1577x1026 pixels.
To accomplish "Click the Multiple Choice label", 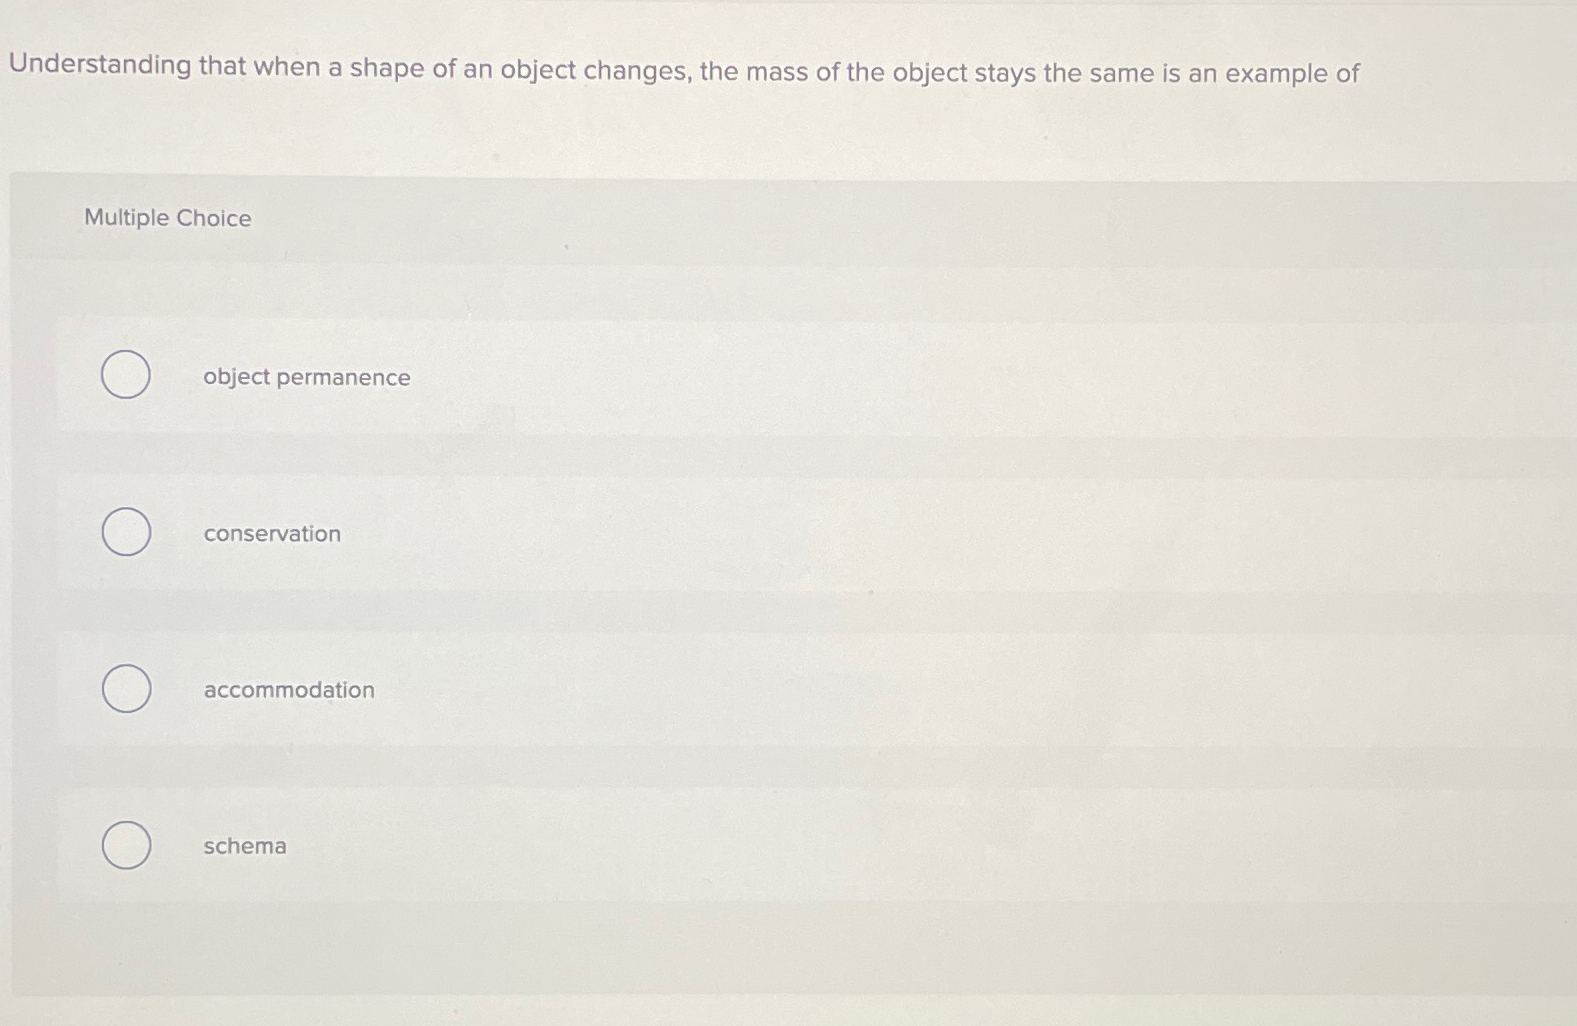I will pos(167,218).
